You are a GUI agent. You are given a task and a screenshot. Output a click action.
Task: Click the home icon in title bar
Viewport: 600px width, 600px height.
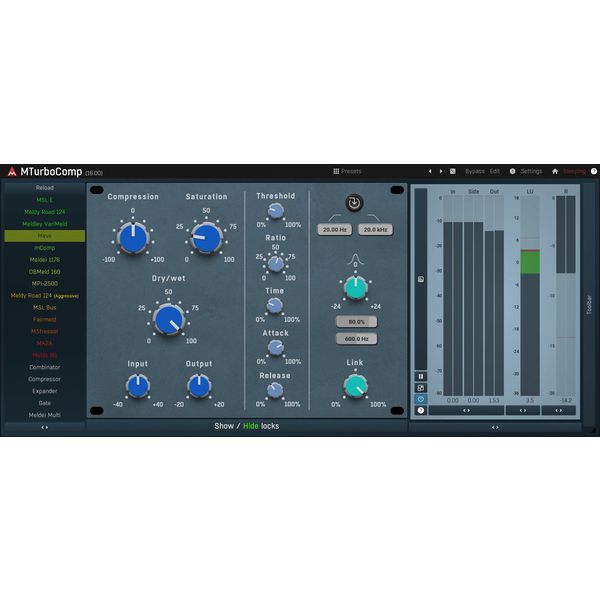[555, 171]
